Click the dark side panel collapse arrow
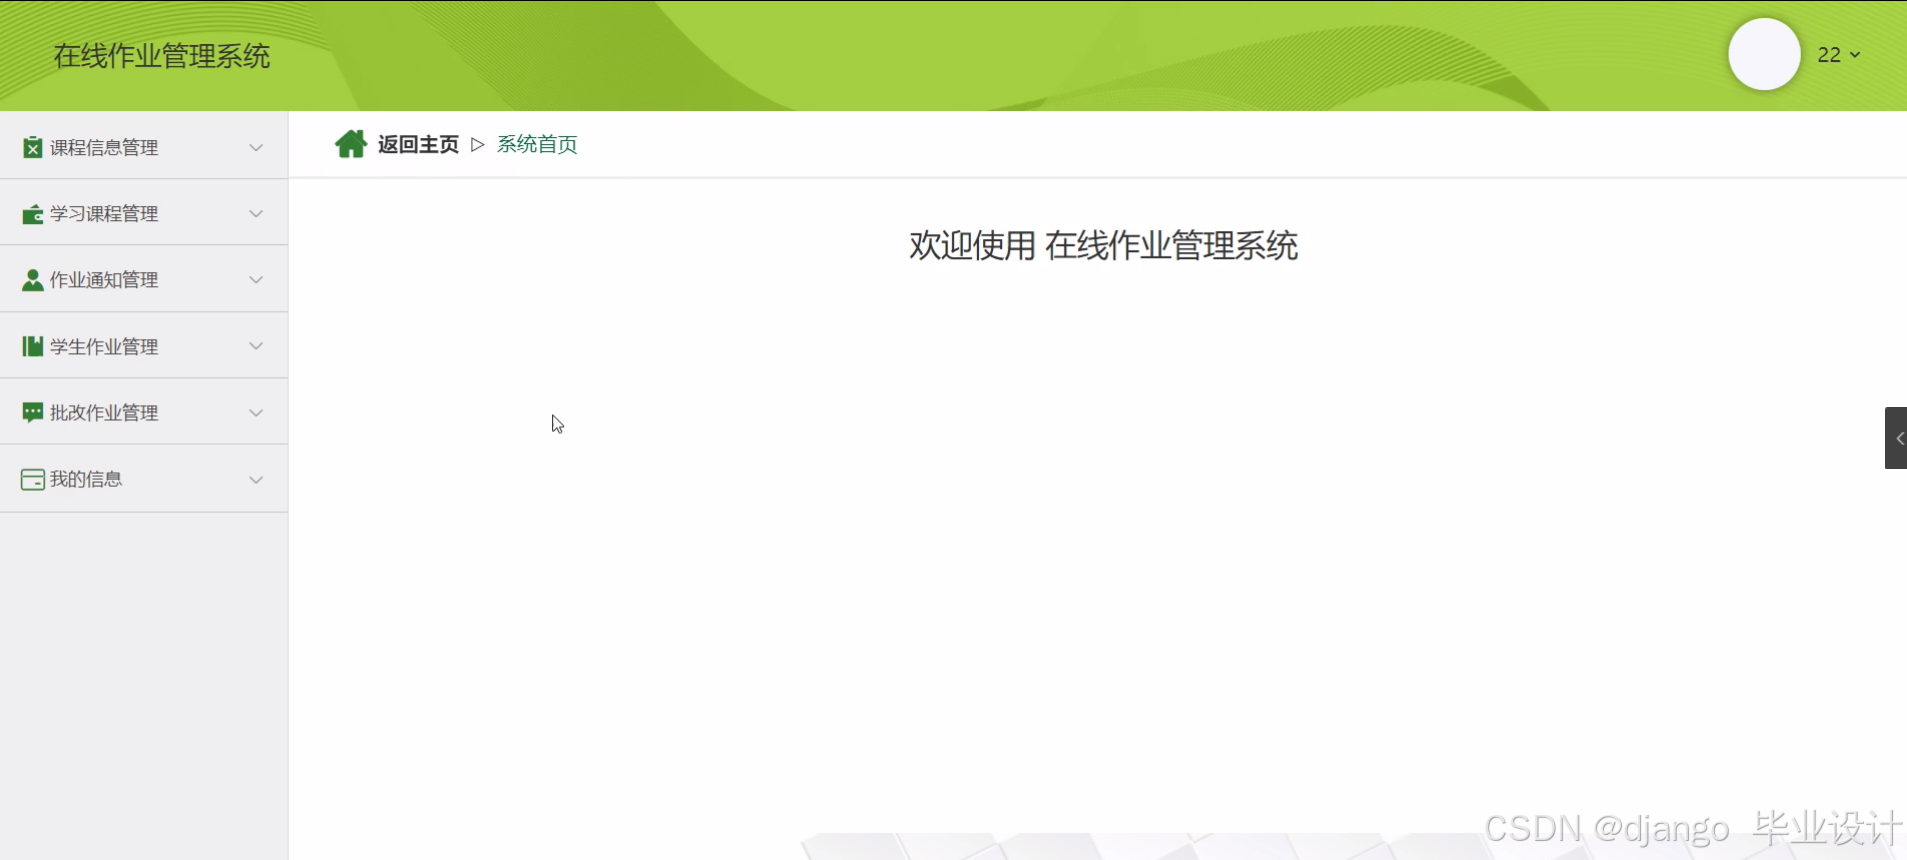 tap(1896, 438)
